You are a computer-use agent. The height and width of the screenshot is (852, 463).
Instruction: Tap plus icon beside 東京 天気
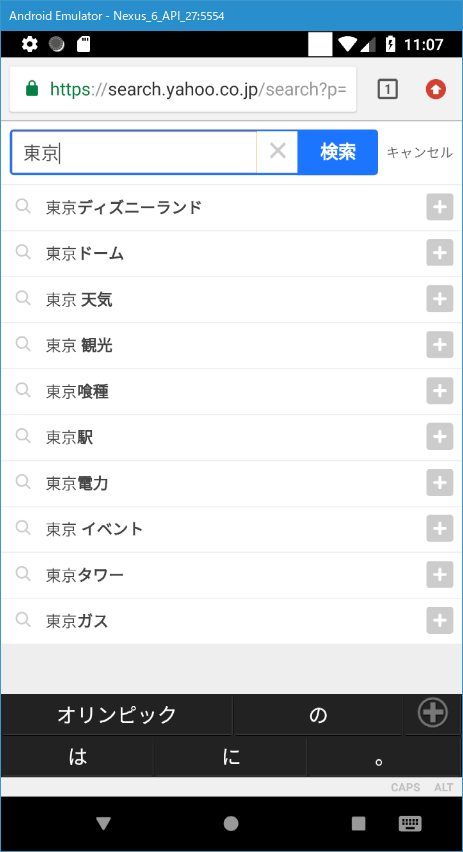(440, 299)
